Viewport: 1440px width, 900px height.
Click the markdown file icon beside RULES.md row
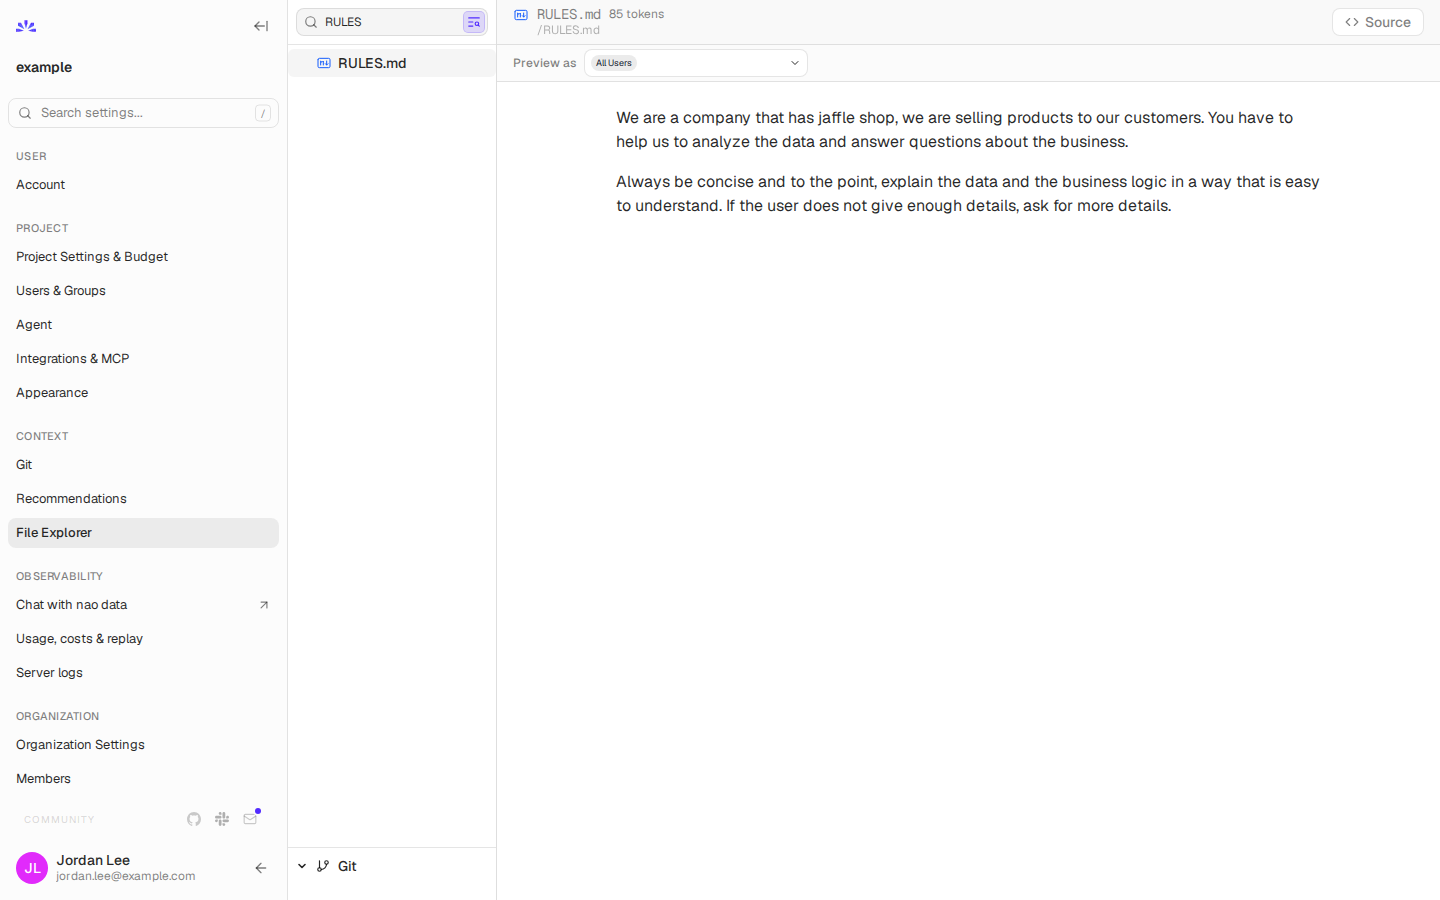[x=324, y=63]
